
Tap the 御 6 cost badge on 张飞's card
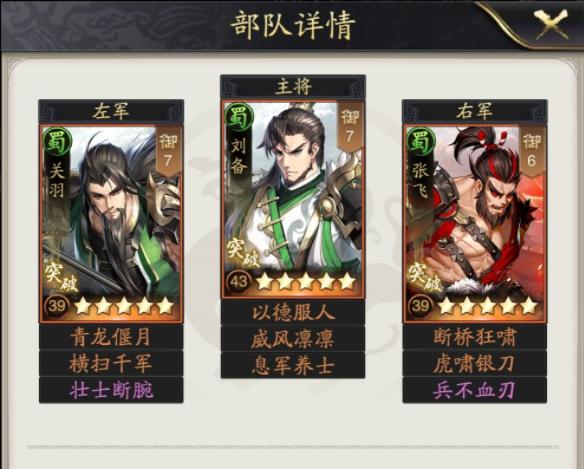pyautogui.click(x=531, y=150)
